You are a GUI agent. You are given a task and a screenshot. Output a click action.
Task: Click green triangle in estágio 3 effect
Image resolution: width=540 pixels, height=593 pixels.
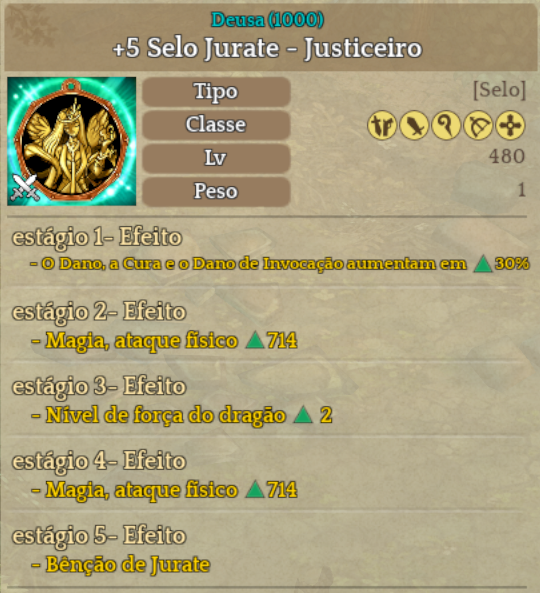303,414
